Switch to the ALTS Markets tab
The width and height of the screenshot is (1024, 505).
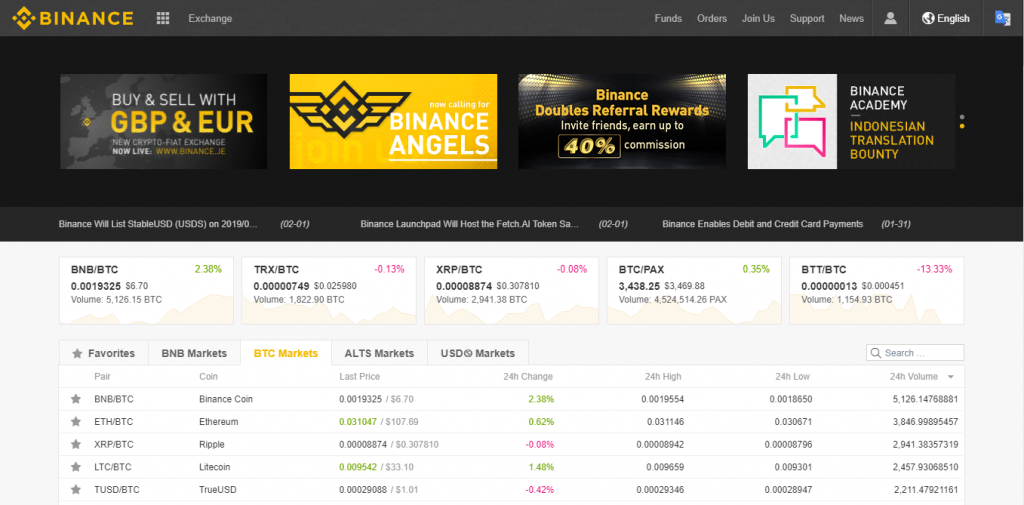click(x=379, y=353)
